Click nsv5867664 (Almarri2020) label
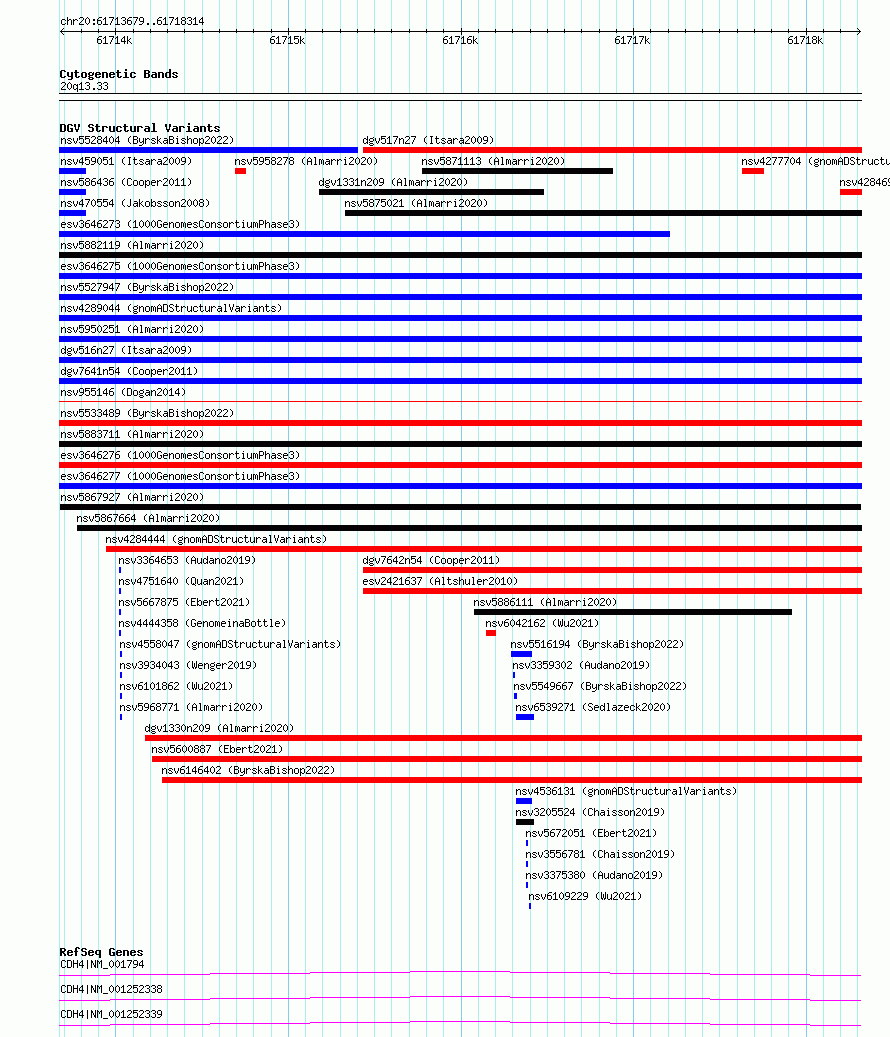Screen dimensions: 890x1037 (148, 518)
